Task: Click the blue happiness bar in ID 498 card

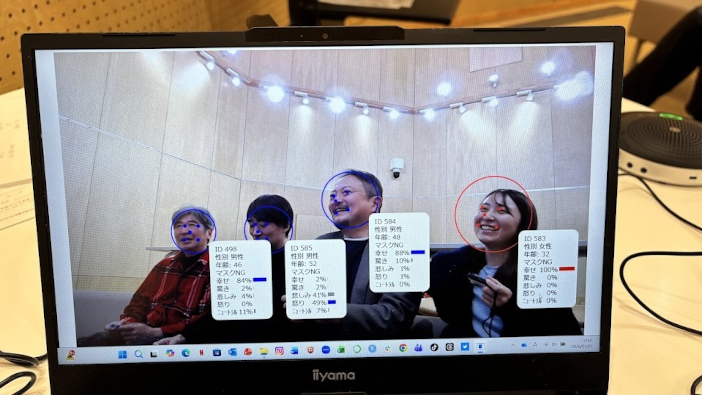Action: click(x=260, y=279)
